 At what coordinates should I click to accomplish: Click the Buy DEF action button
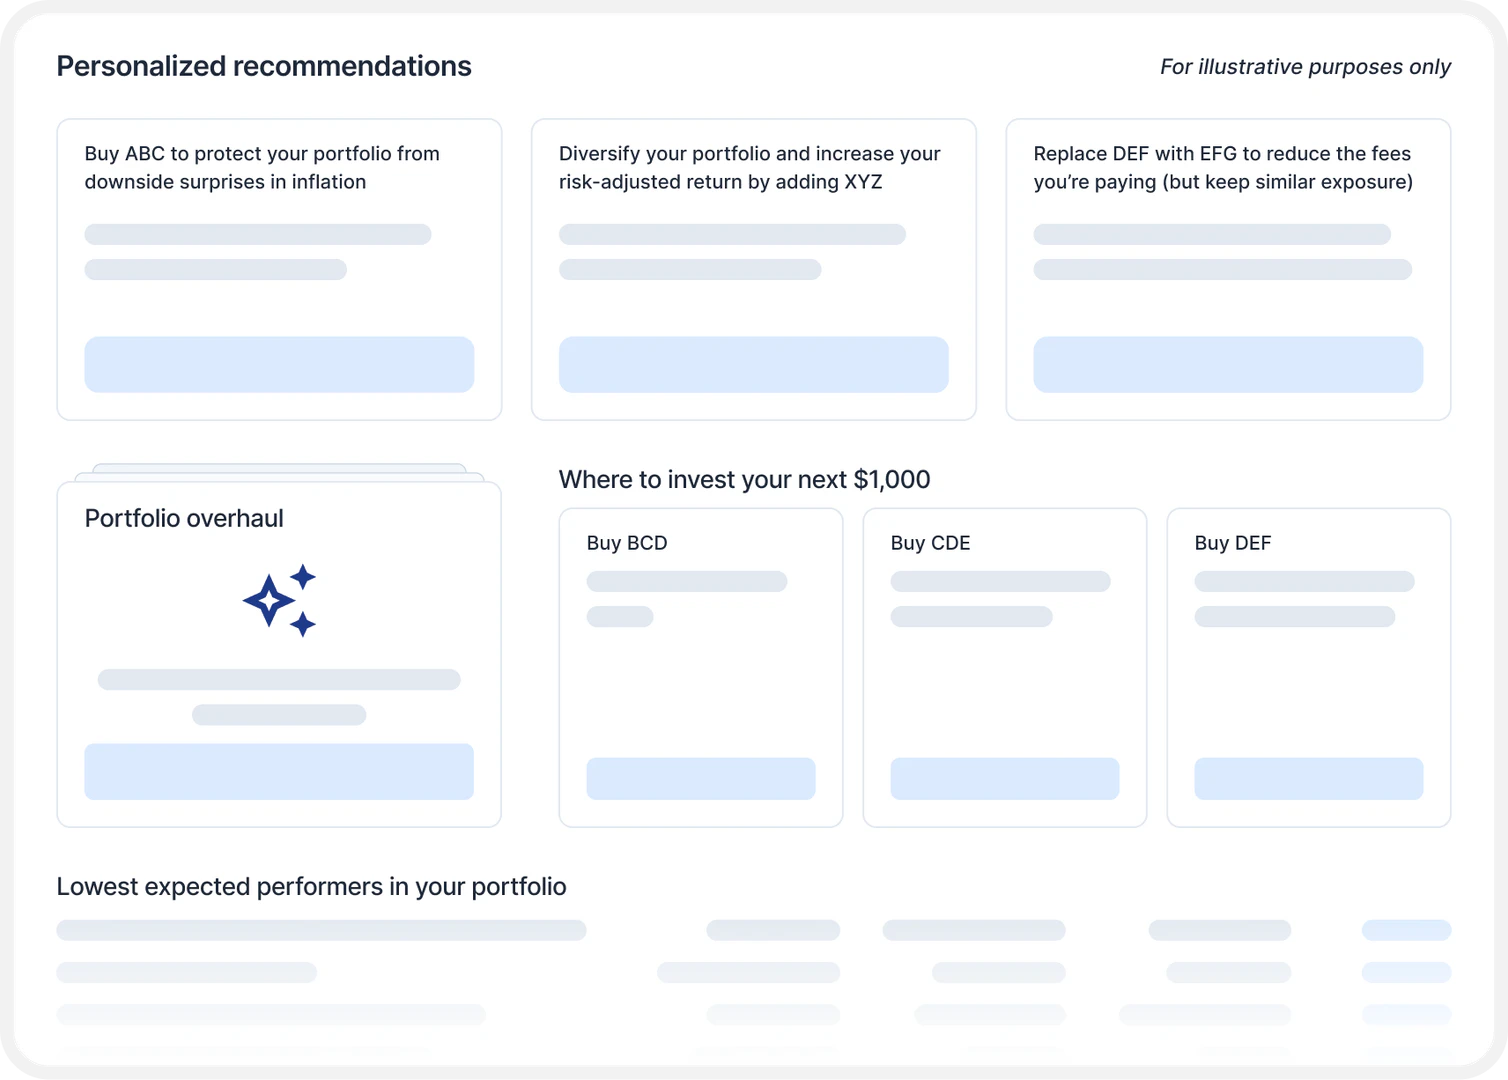coord(1308,779)
